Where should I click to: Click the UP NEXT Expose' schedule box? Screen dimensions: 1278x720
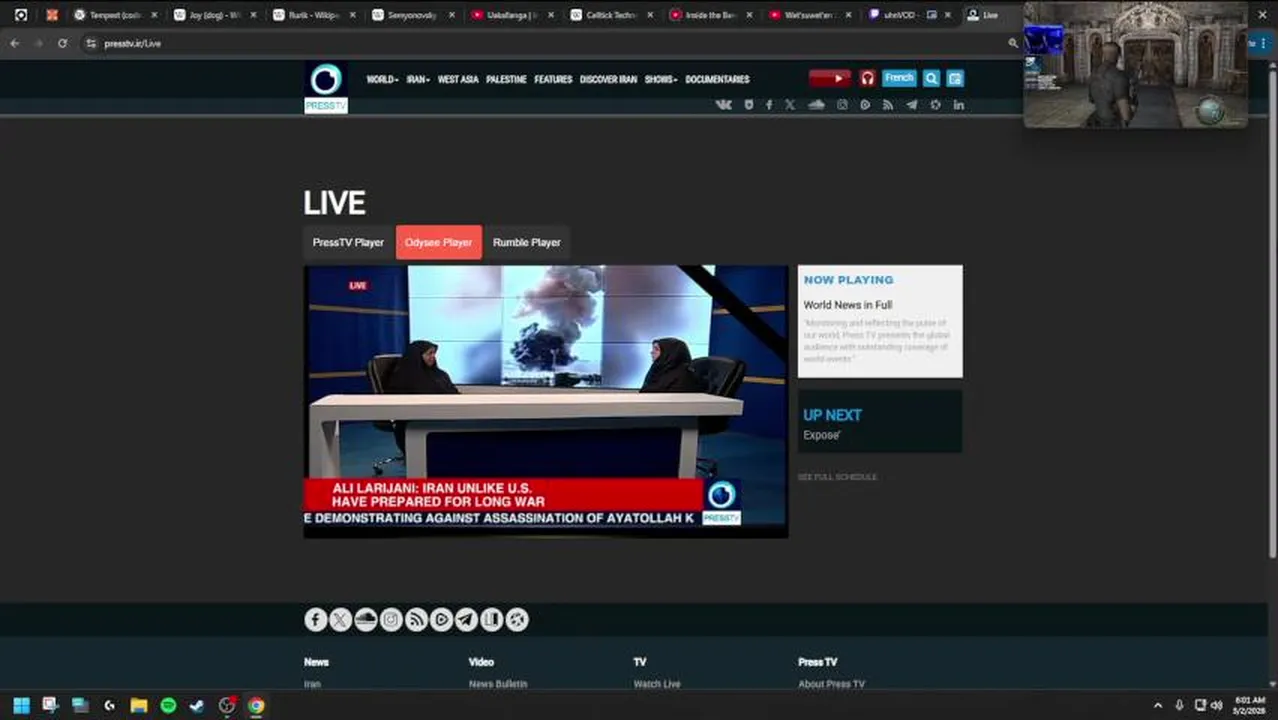(880, 422)
